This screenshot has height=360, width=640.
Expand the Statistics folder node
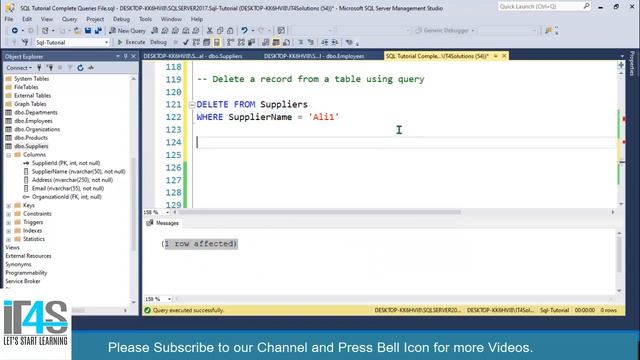coord(9,240)
